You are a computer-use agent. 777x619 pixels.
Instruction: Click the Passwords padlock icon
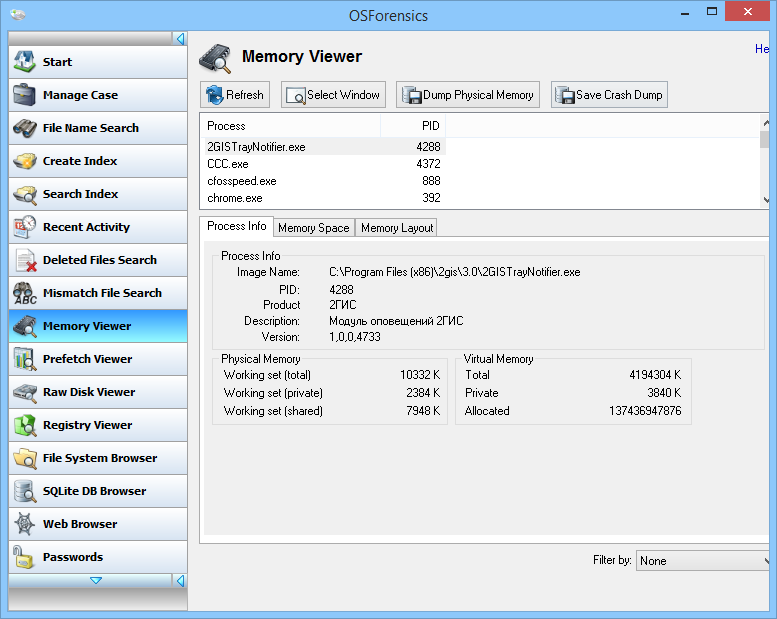tap(22, 557)
